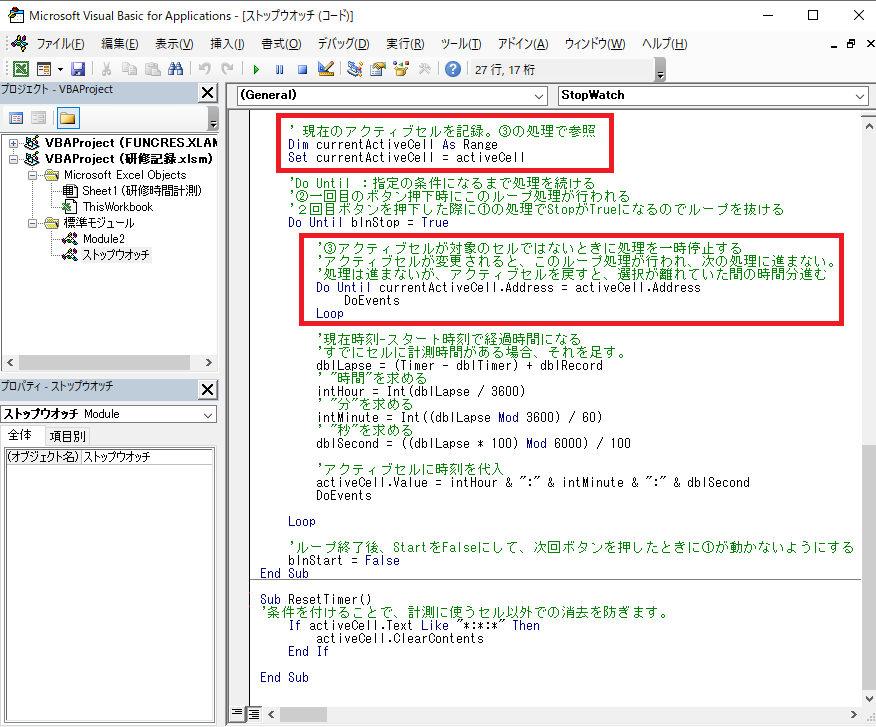The image size is (876, 727).
Task: Toggle Design Mode icon in toolbar
Action: [326, 69]
